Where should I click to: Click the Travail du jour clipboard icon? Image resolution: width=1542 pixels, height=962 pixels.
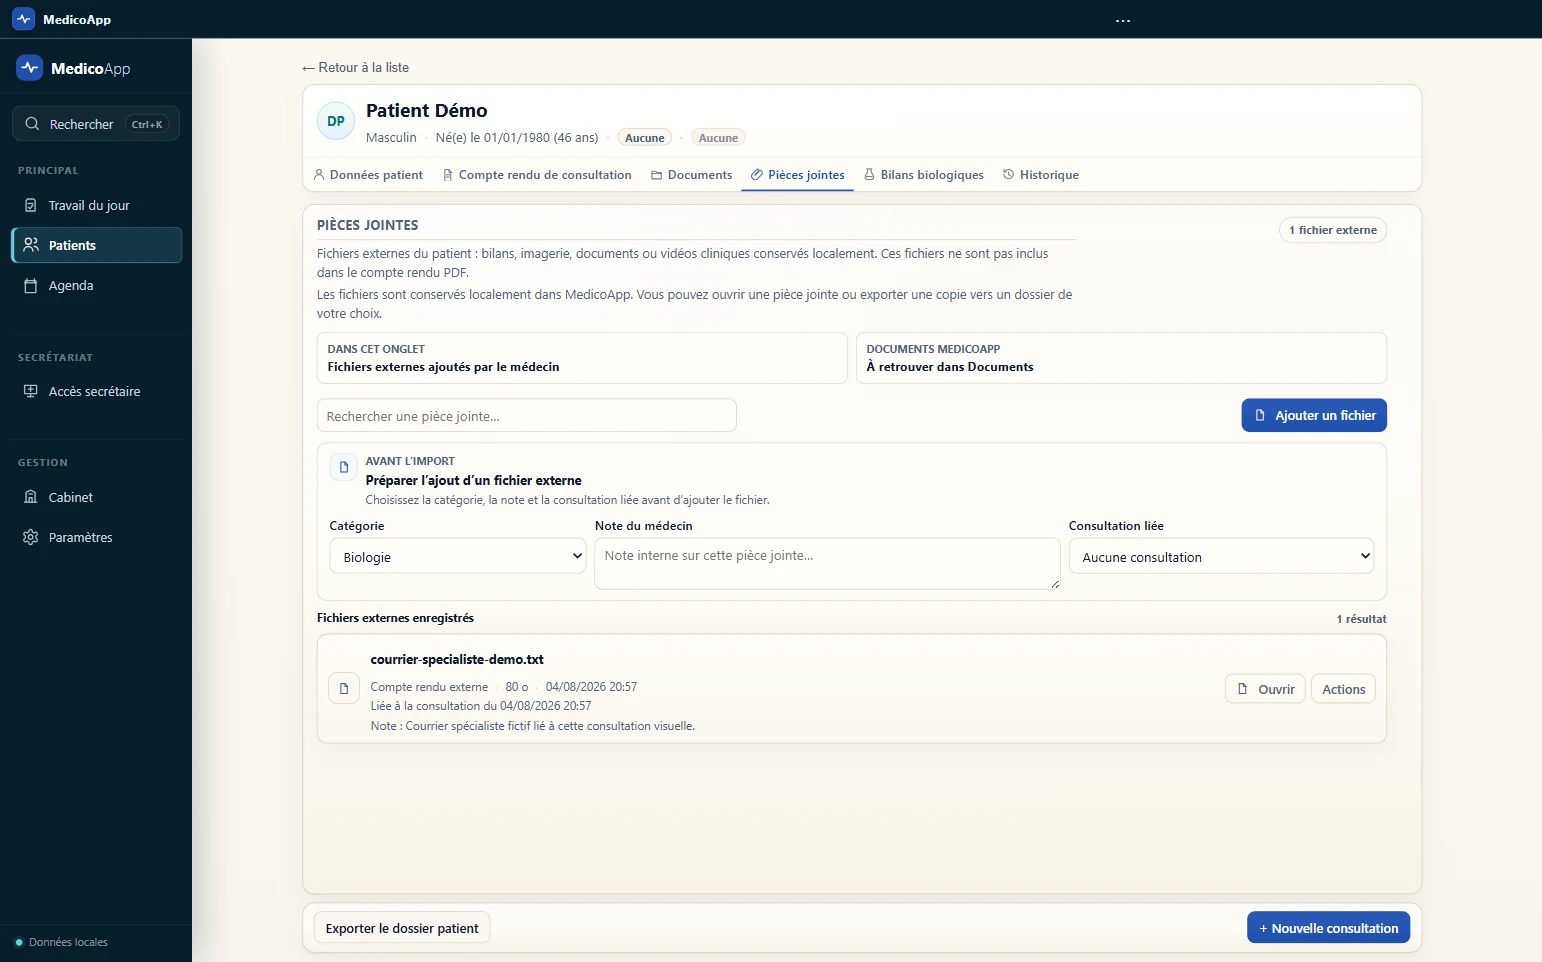(31, 205)
